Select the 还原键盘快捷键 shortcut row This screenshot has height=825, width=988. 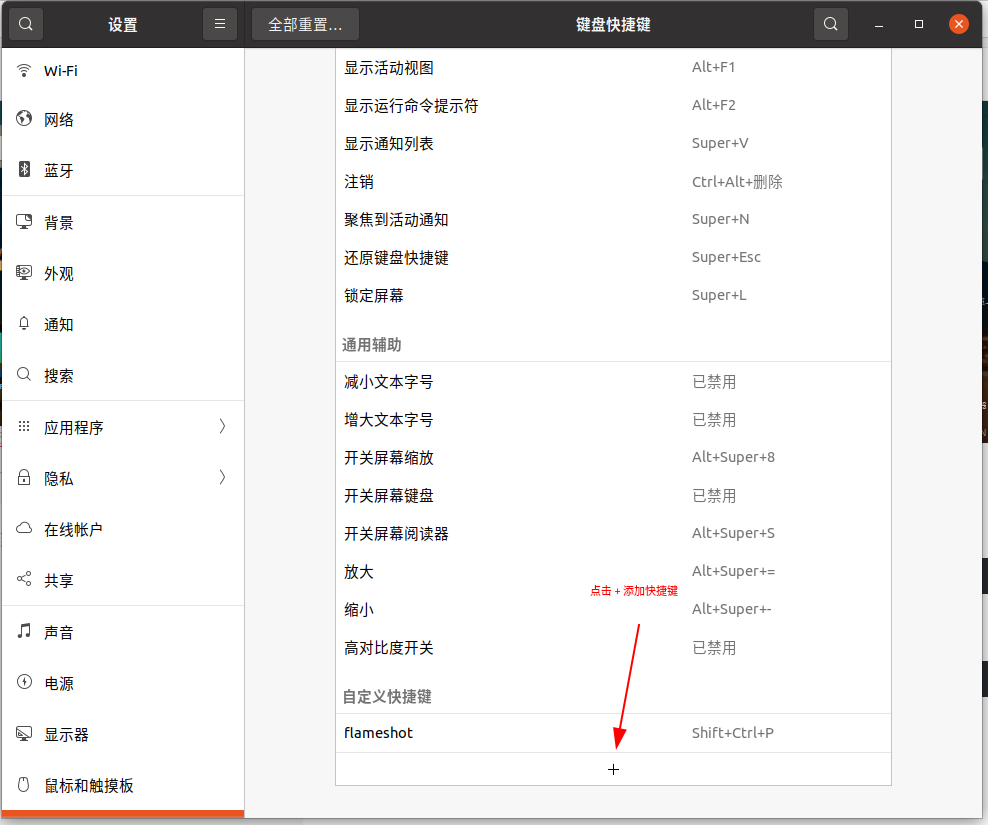click(x=613, y=257)
